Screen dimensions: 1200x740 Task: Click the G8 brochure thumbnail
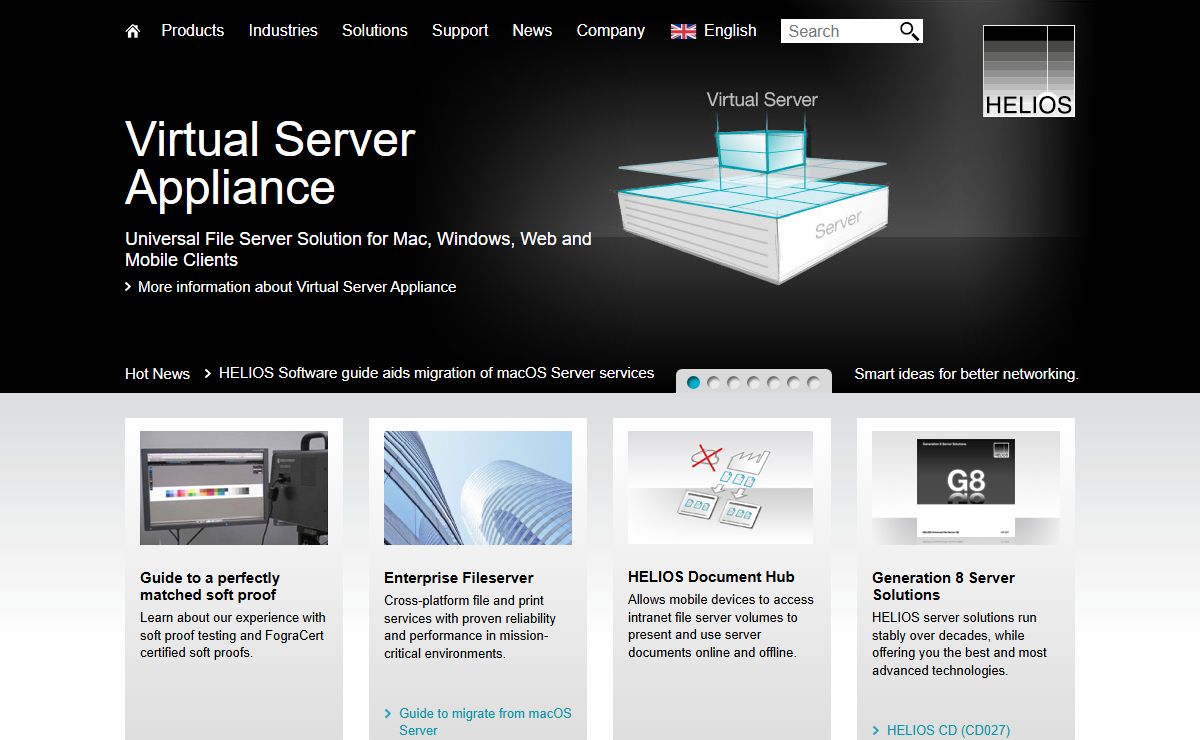(966, 488)
